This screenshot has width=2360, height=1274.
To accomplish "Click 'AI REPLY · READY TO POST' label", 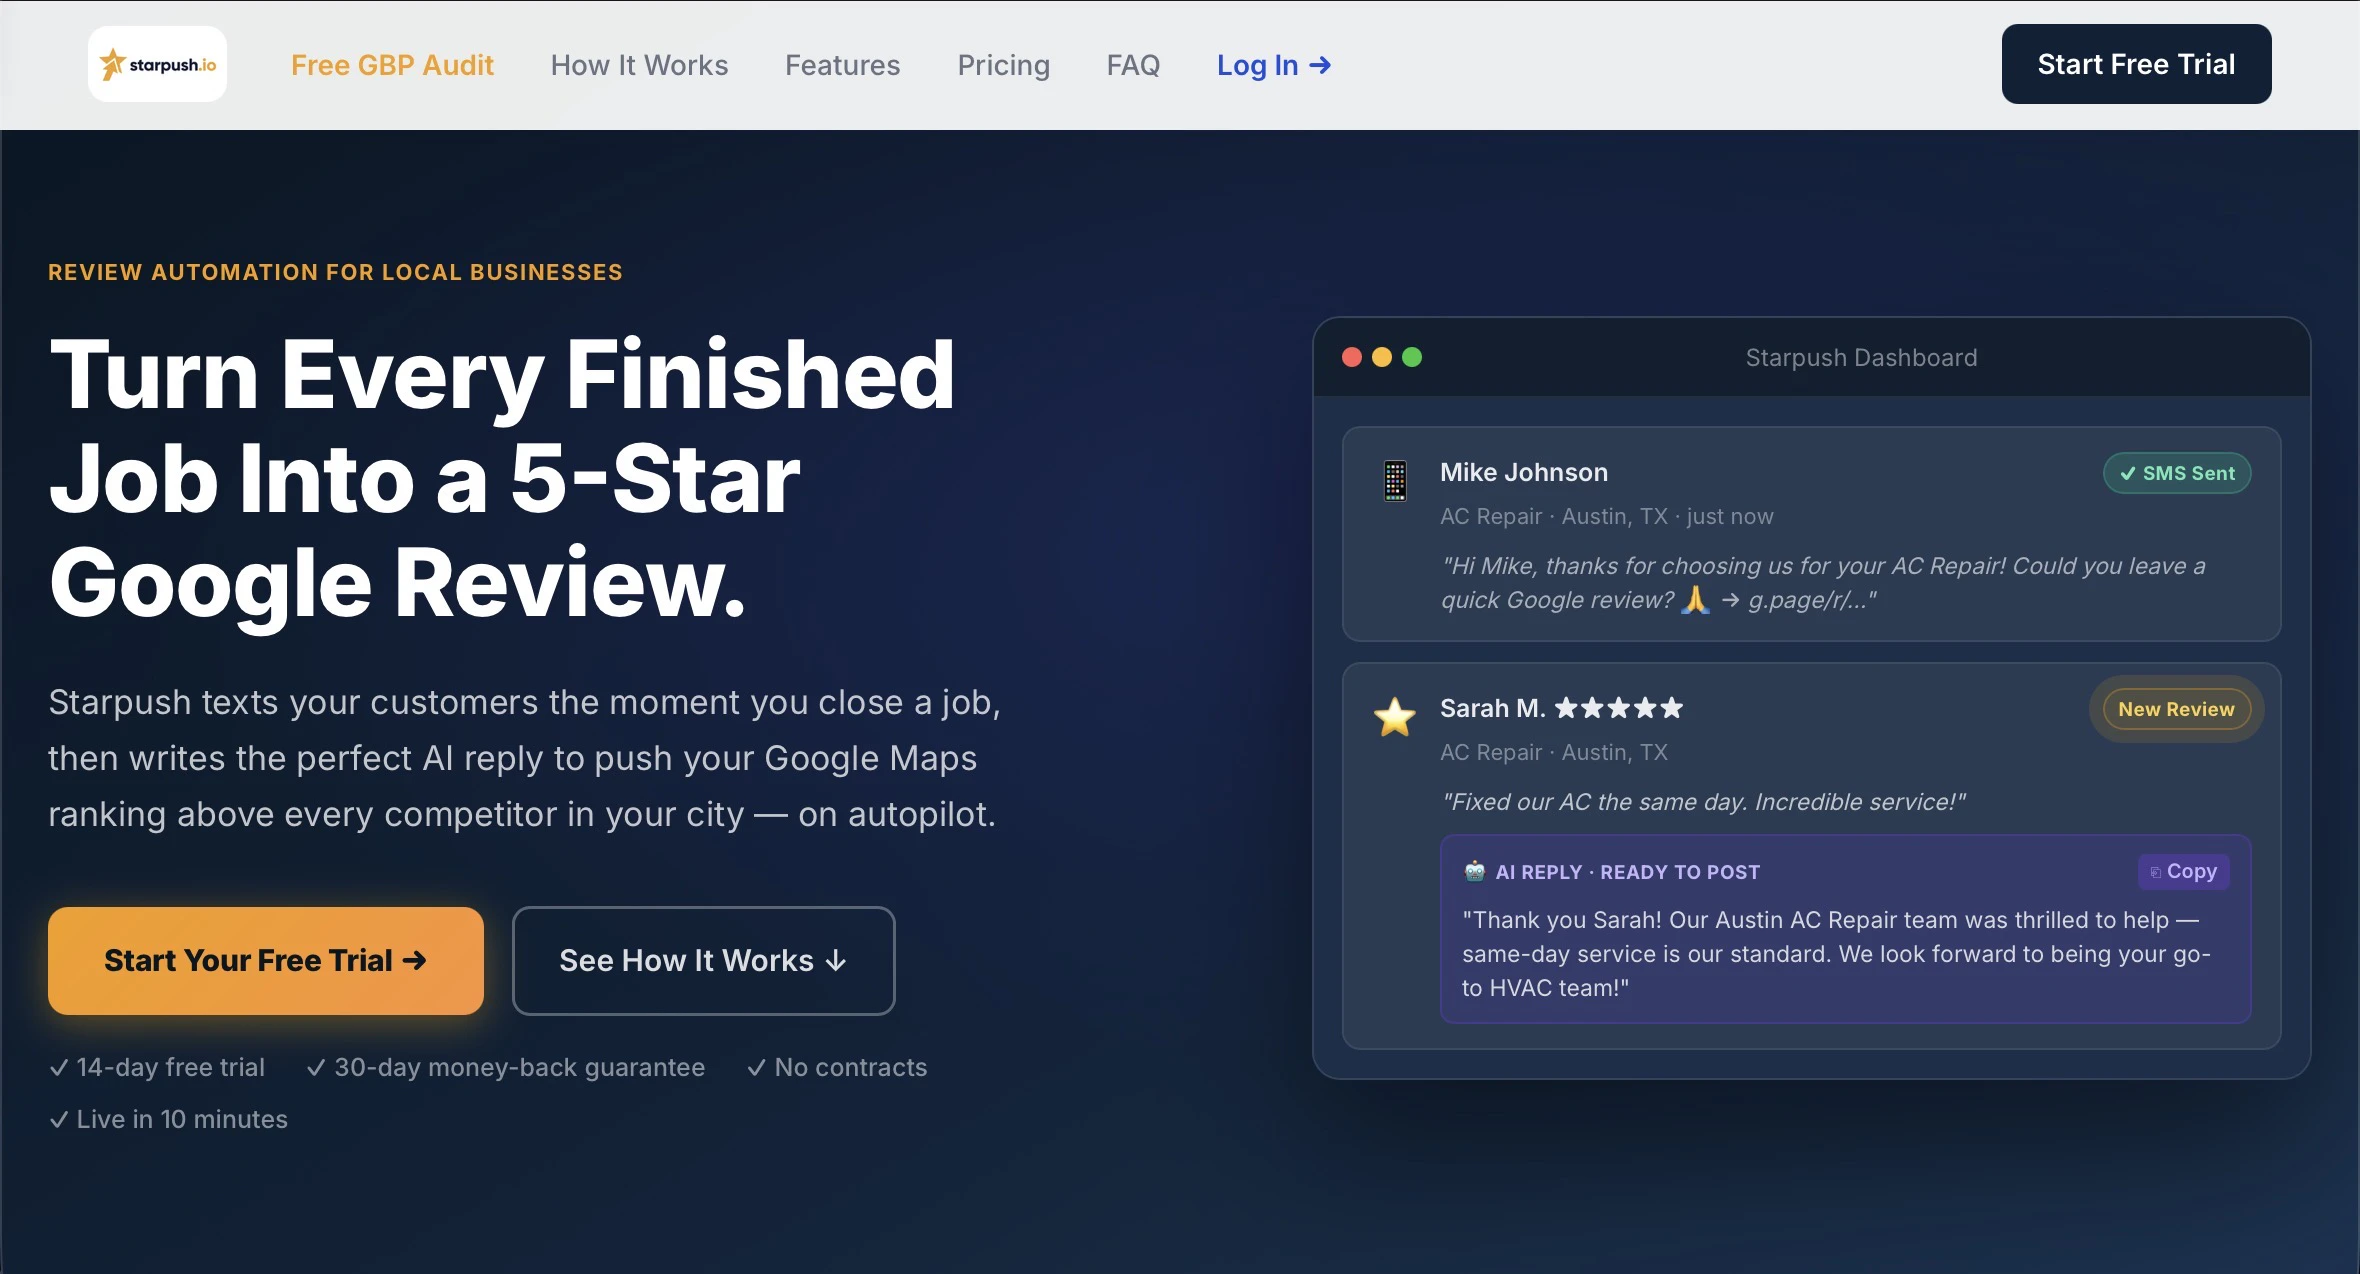I will (1628, 872).
